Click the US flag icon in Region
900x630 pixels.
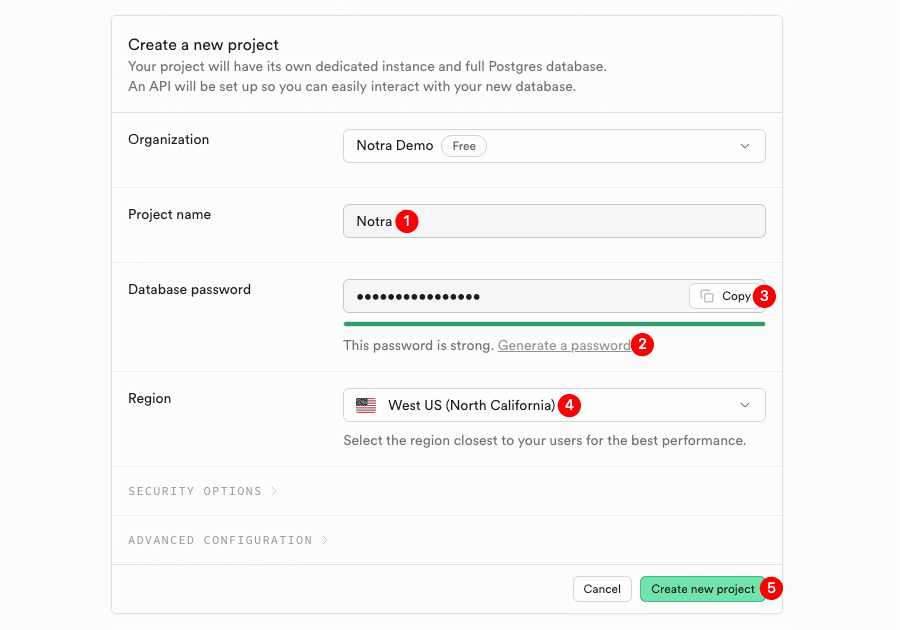tap(366, 405)
